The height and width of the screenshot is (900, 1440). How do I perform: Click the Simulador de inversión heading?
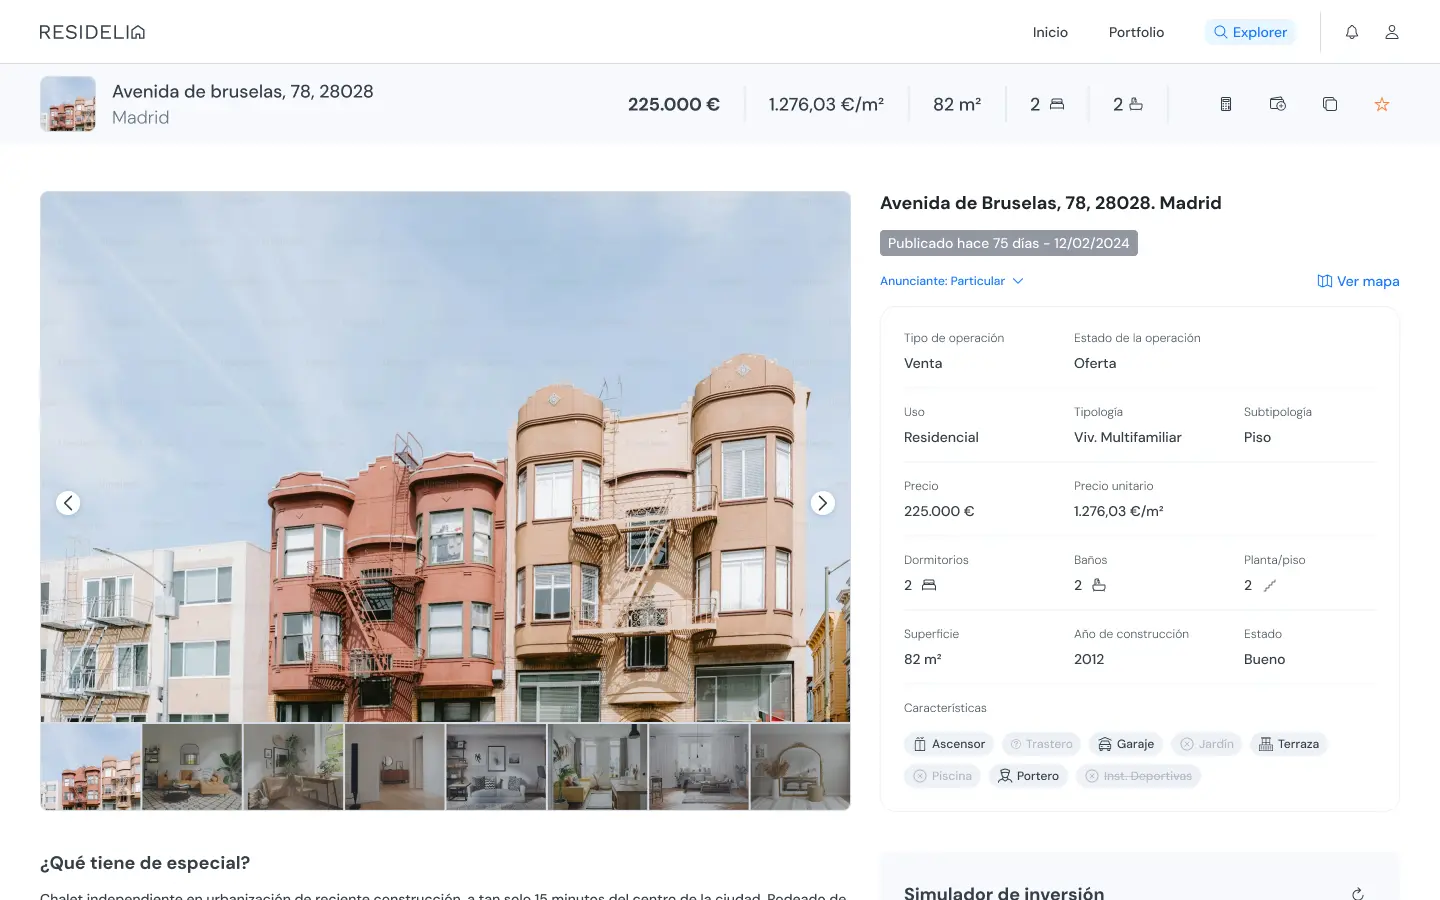[1004, 892]
